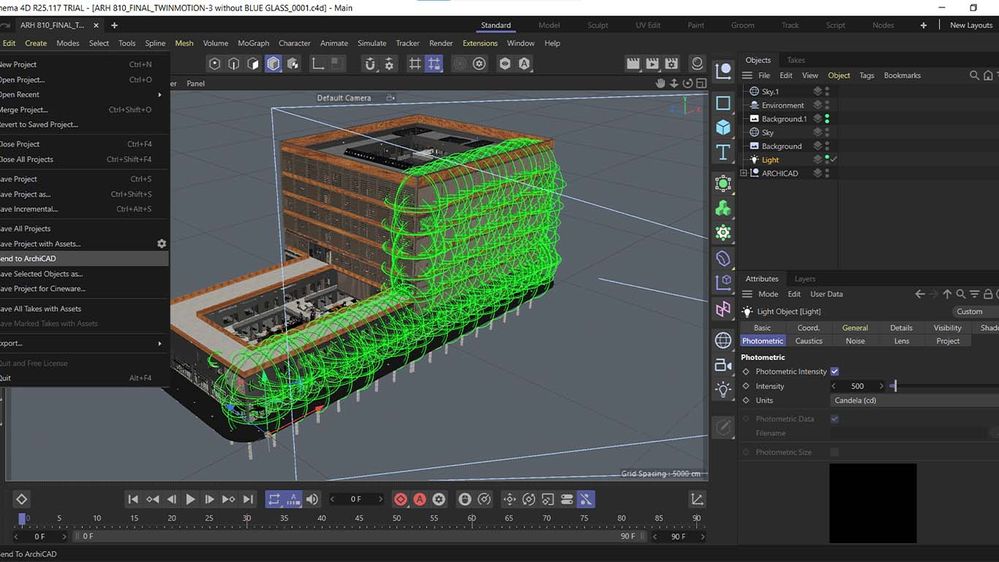Click the search icon in Objects panel

pos(974,75)
